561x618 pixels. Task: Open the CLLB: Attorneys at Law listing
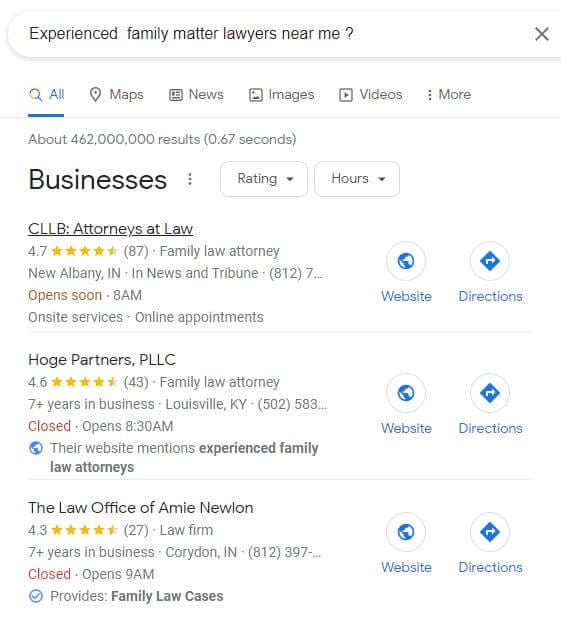pos(110,229)
